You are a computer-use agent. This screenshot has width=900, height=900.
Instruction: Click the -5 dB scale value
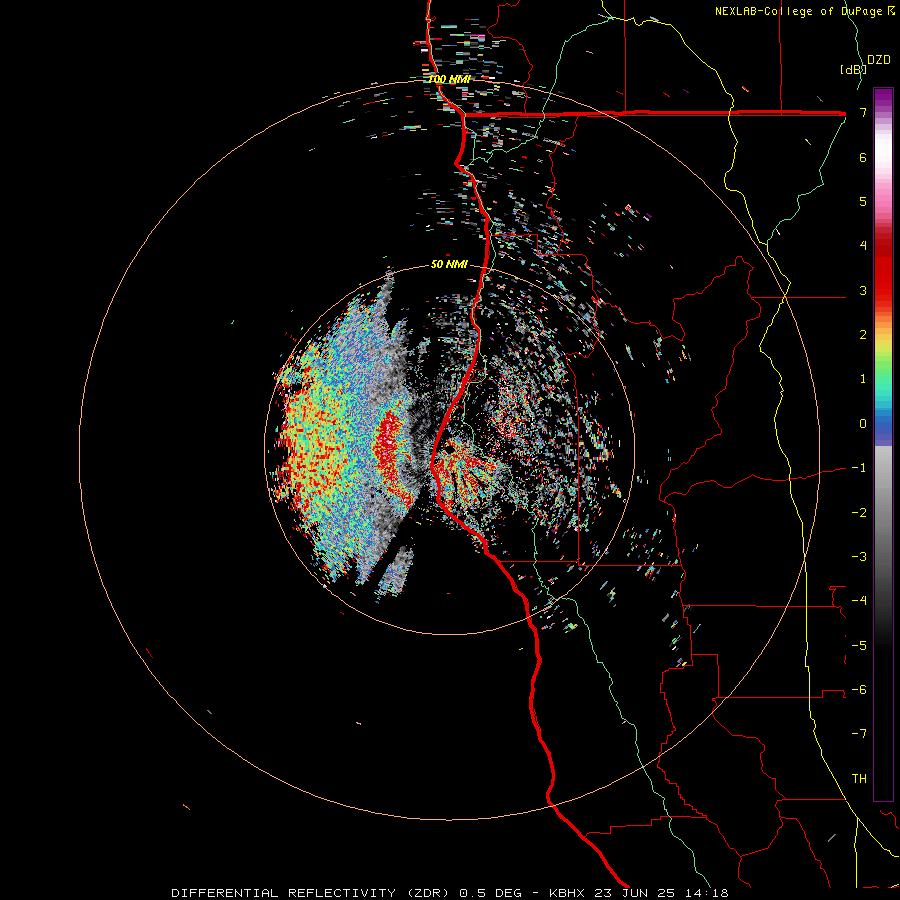pos(859,646)
